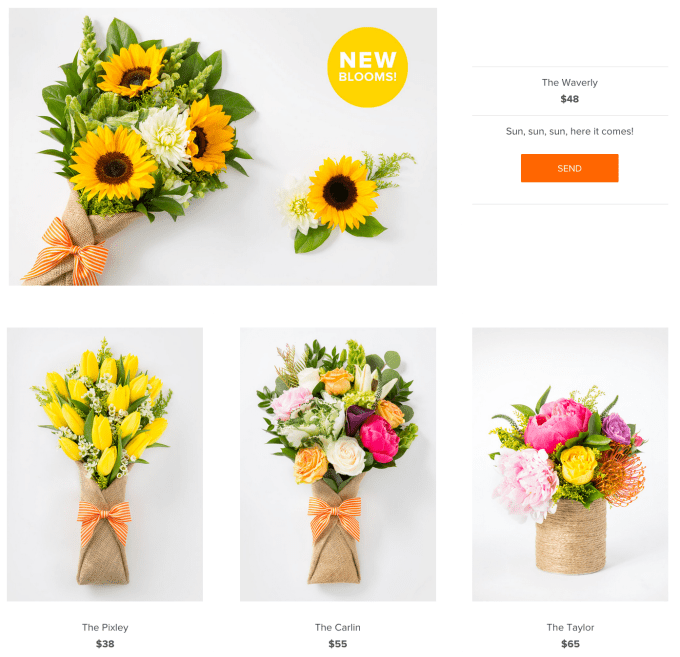View the Carlin mixed rose bouquet image
This screenshot has height=657, width=680.
pos(338,464)
